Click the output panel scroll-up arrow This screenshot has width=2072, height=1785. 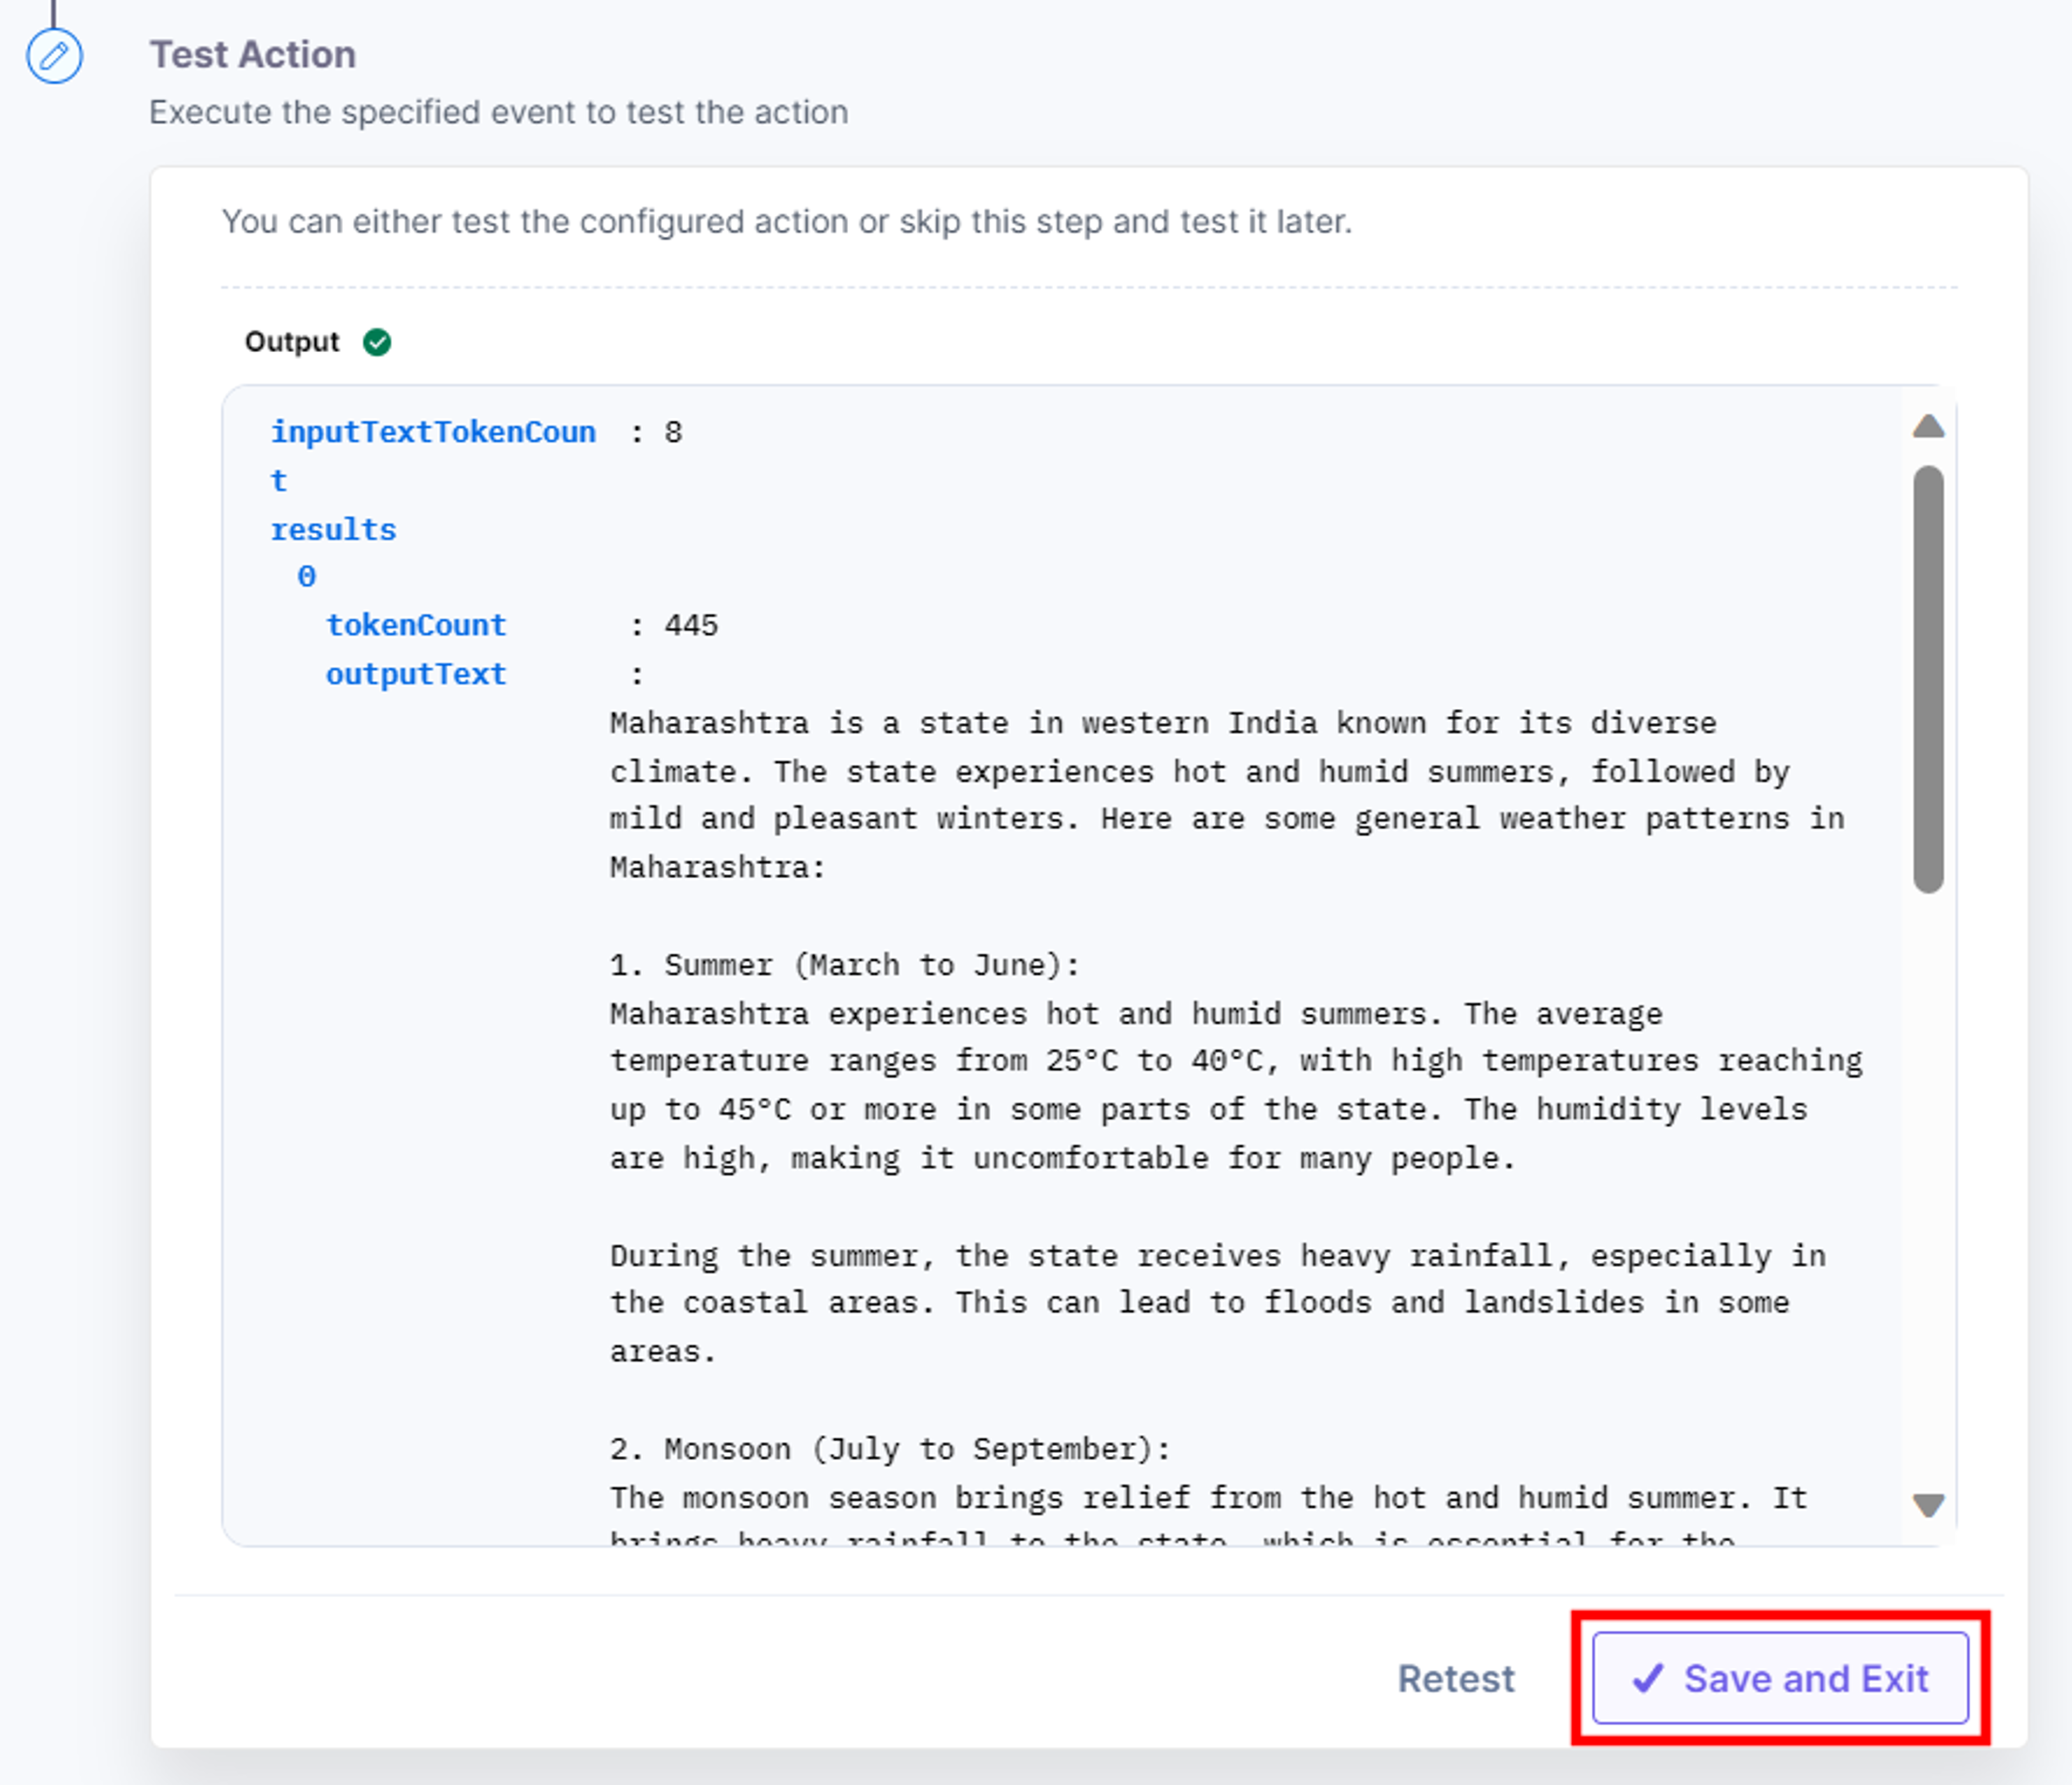click(x=1928, y=427)
